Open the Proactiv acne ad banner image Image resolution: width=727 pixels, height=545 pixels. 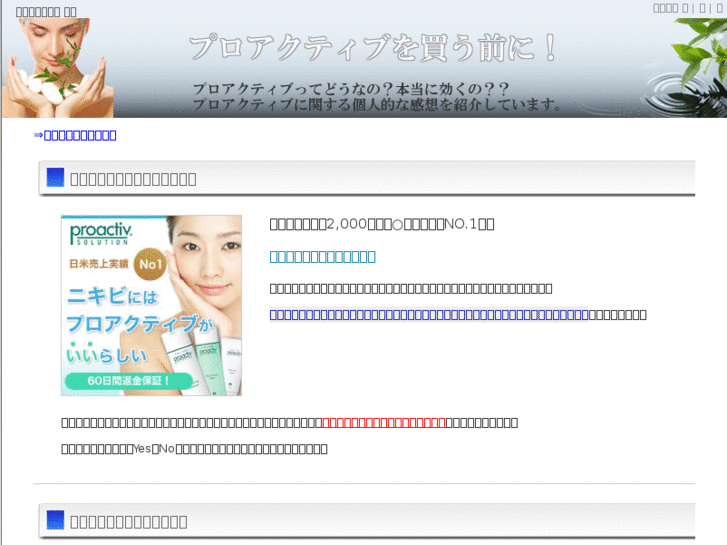(x=151, y=305)
